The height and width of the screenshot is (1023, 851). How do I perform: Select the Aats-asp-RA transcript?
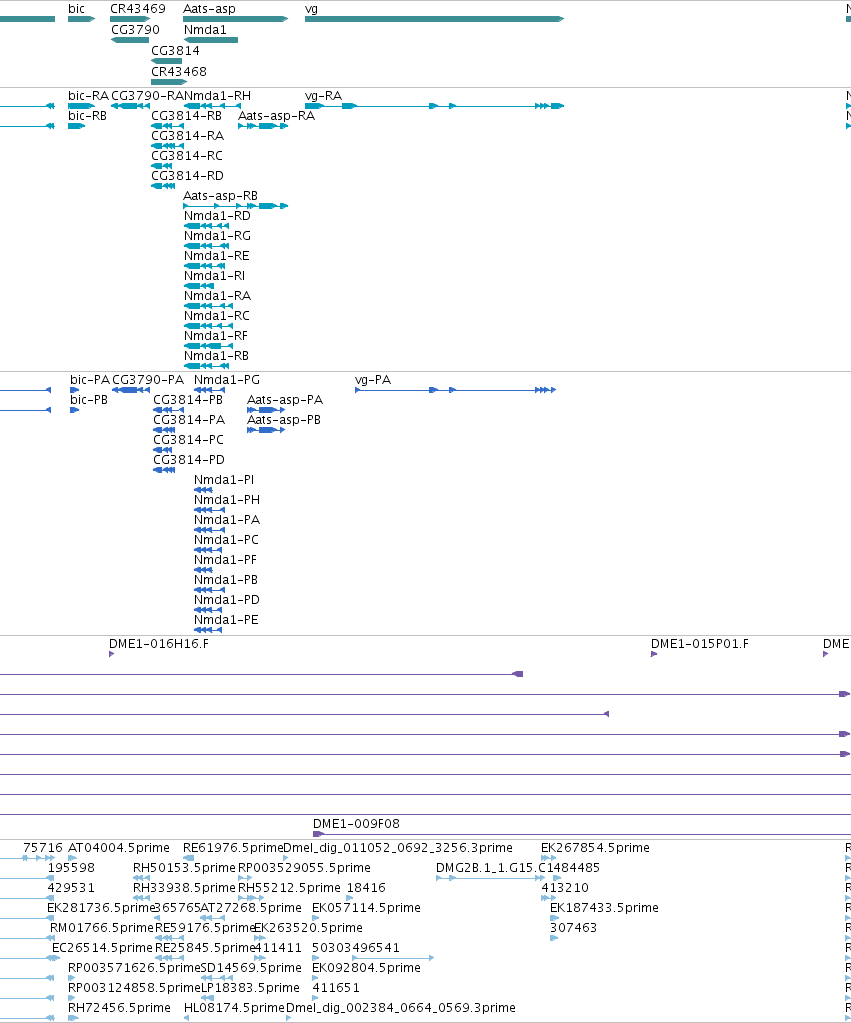[263, 126]
